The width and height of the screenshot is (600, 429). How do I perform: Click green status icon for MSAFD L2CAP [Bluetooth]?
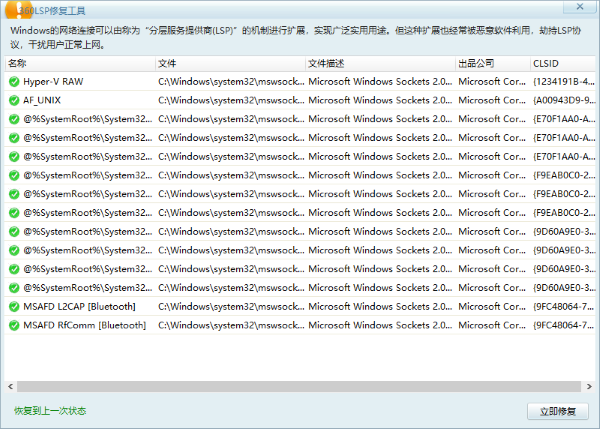tap(14, 307)
